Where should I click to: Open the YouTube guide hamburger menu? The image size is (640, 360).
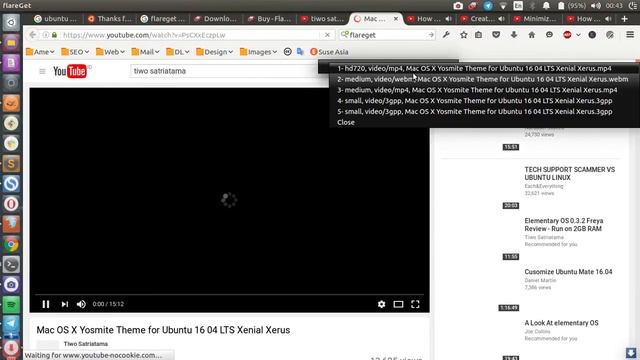[42, 71]
